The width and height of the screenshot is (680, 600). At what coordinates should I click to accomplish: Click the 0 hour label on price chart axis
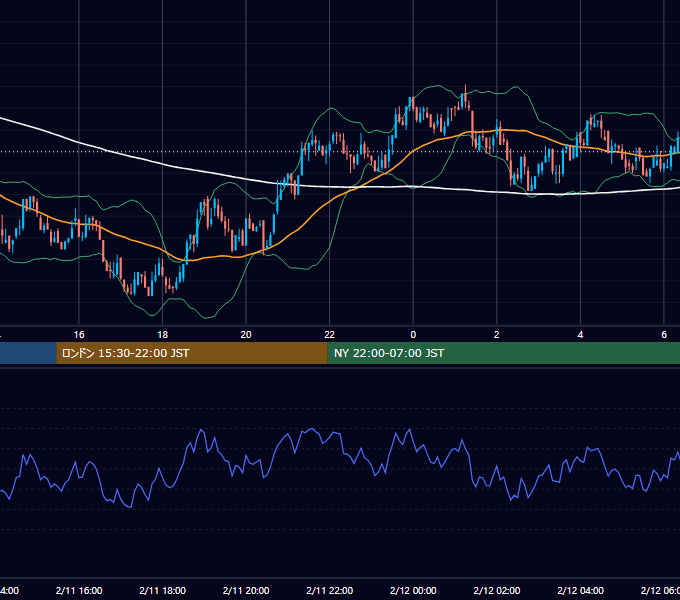(413, 334)
